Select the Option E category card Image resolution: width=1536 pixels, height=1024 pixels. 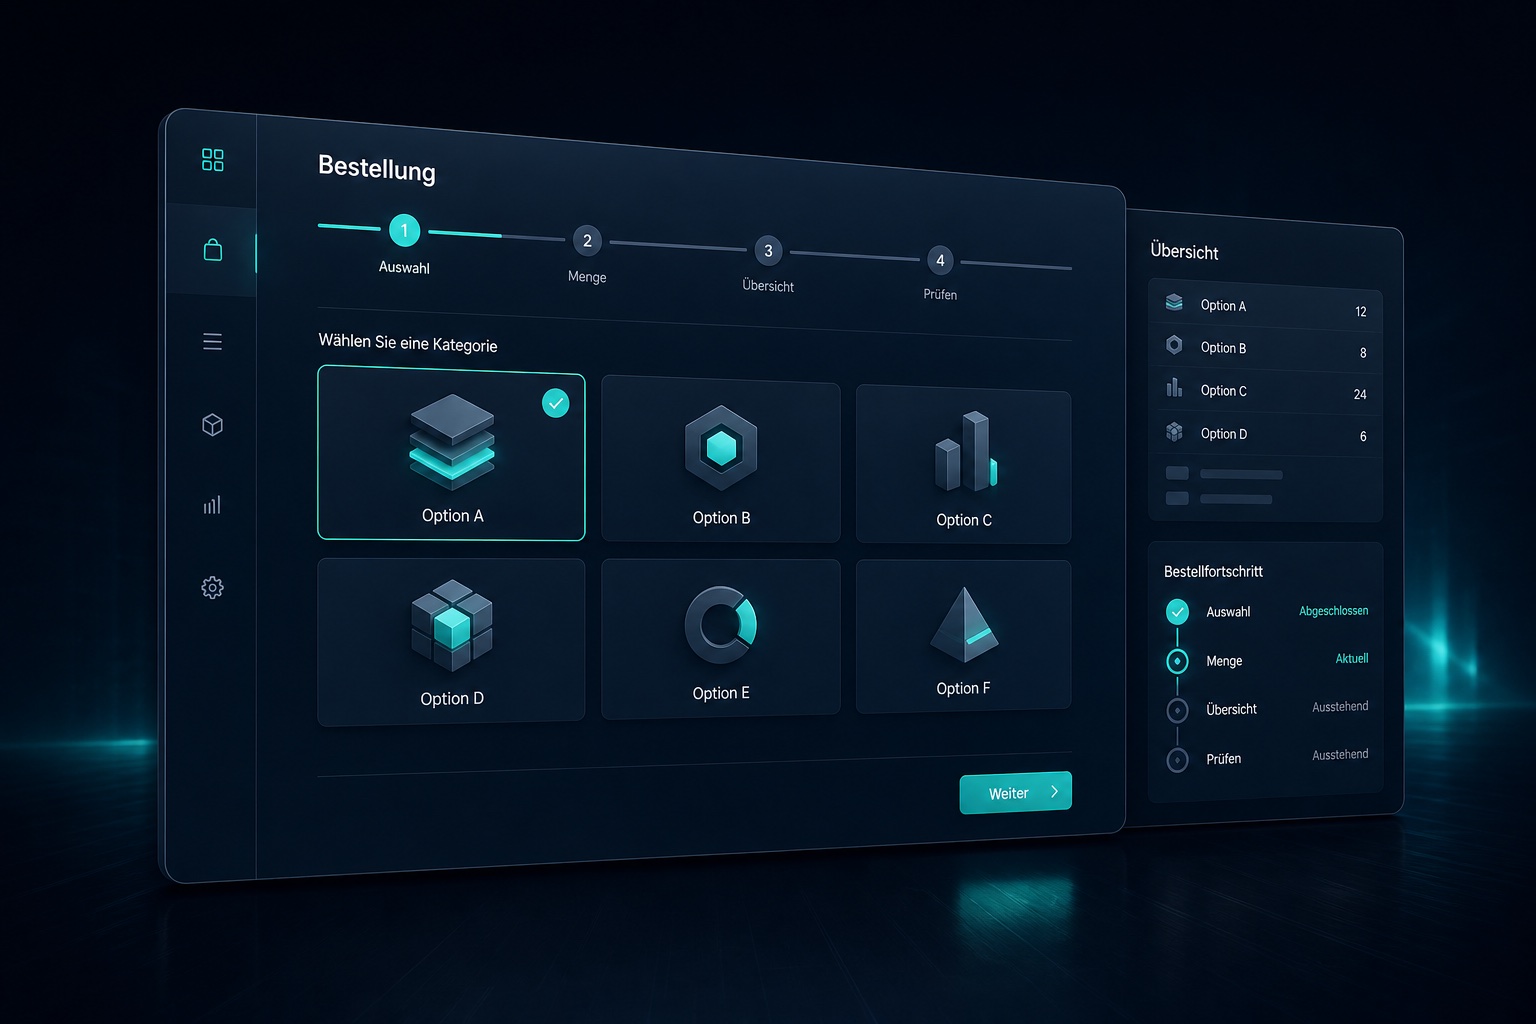[721, 638]
